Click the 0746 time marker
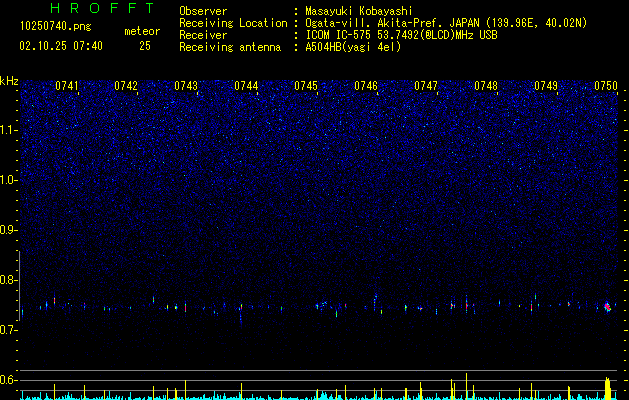629x400 pixels. pyautogui.click(x=366, y=86)
